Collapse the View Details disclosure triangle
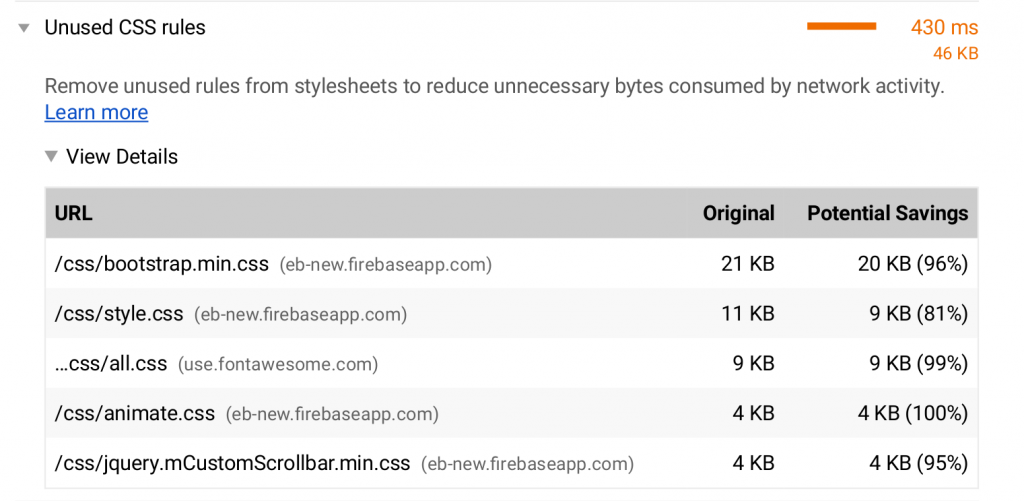 (x=50, y=156)
